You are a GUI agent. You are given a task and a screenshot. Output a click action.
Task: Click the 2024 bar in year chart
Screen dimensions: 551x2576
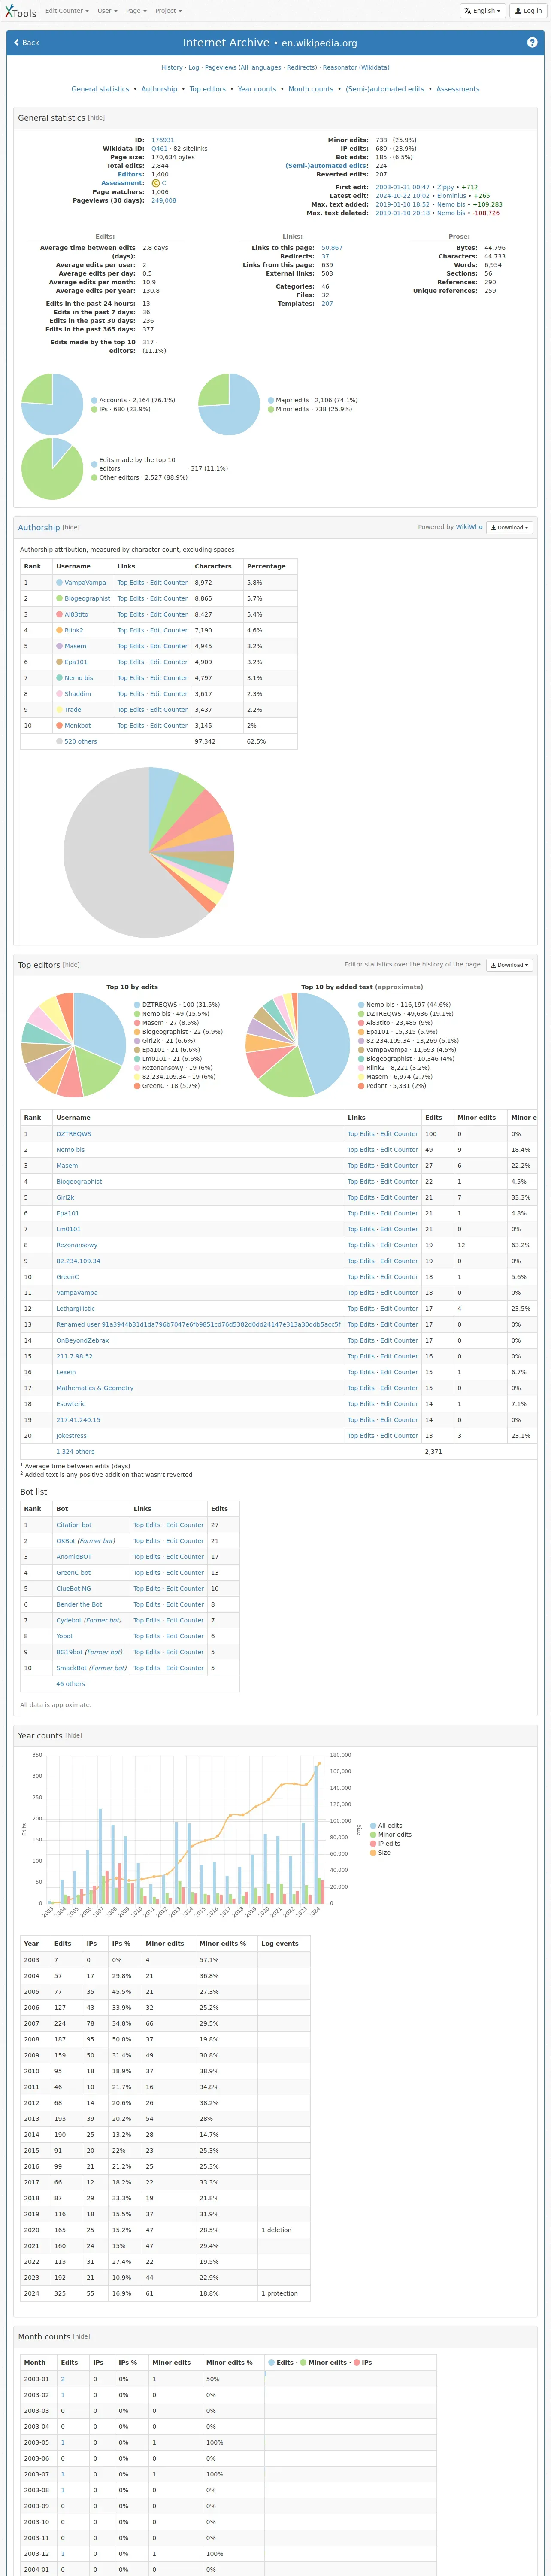coord(316,1834)
